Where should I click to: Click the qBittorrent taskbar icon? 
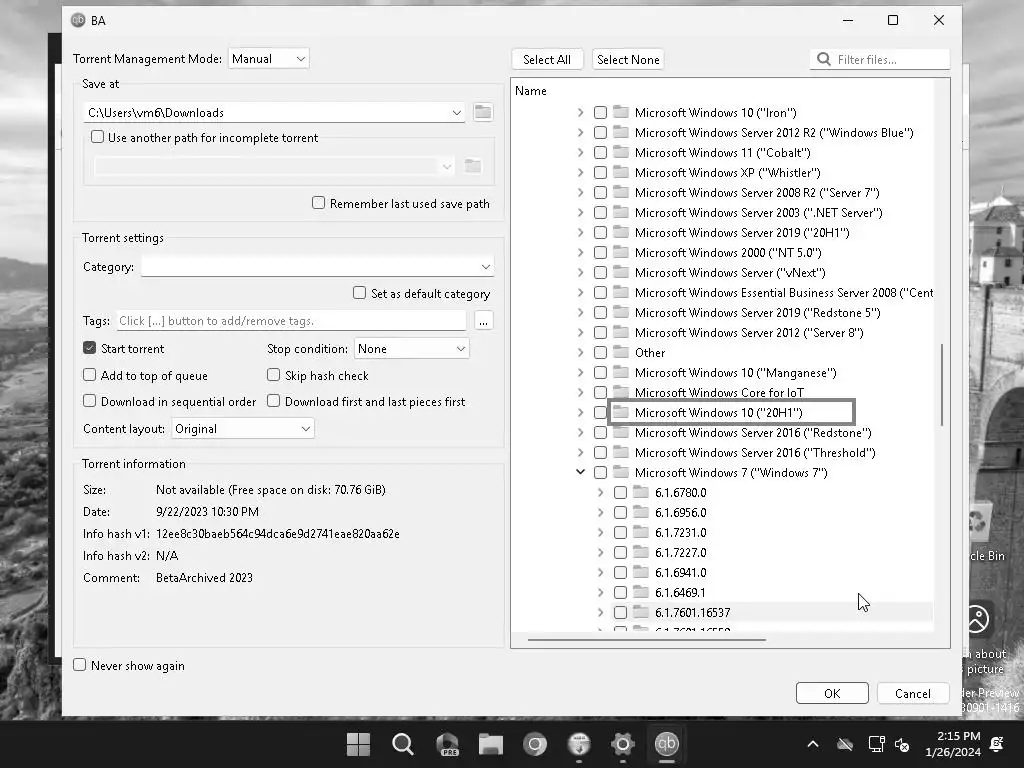[x=666, y=744]
